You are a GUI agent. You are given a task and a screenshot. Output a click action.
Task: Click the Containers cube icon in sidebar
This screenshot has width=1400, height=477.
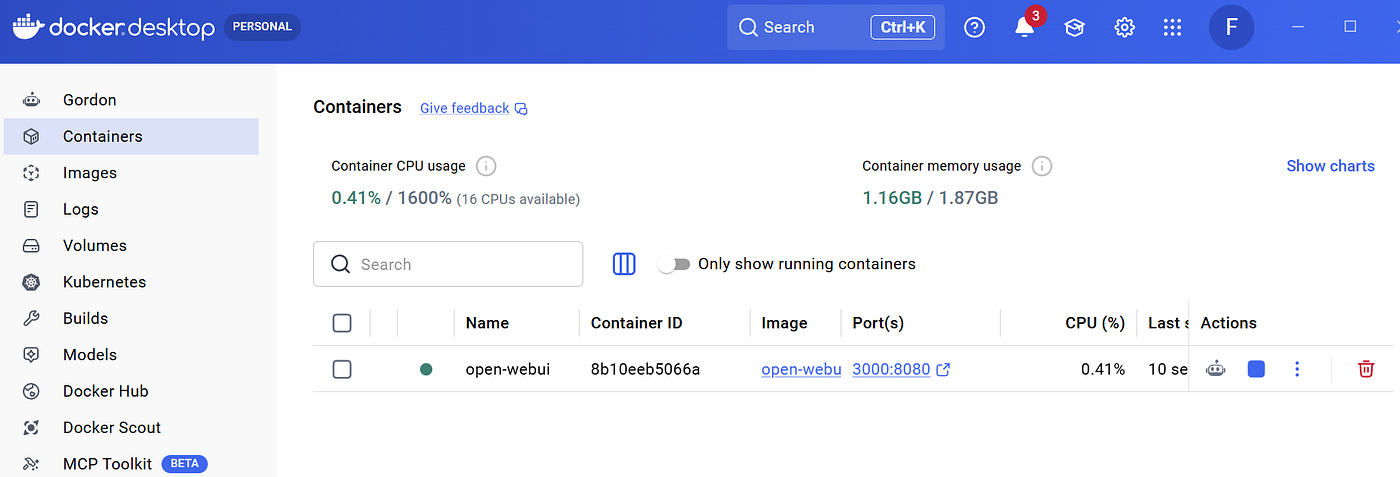[x=31, y=136]
